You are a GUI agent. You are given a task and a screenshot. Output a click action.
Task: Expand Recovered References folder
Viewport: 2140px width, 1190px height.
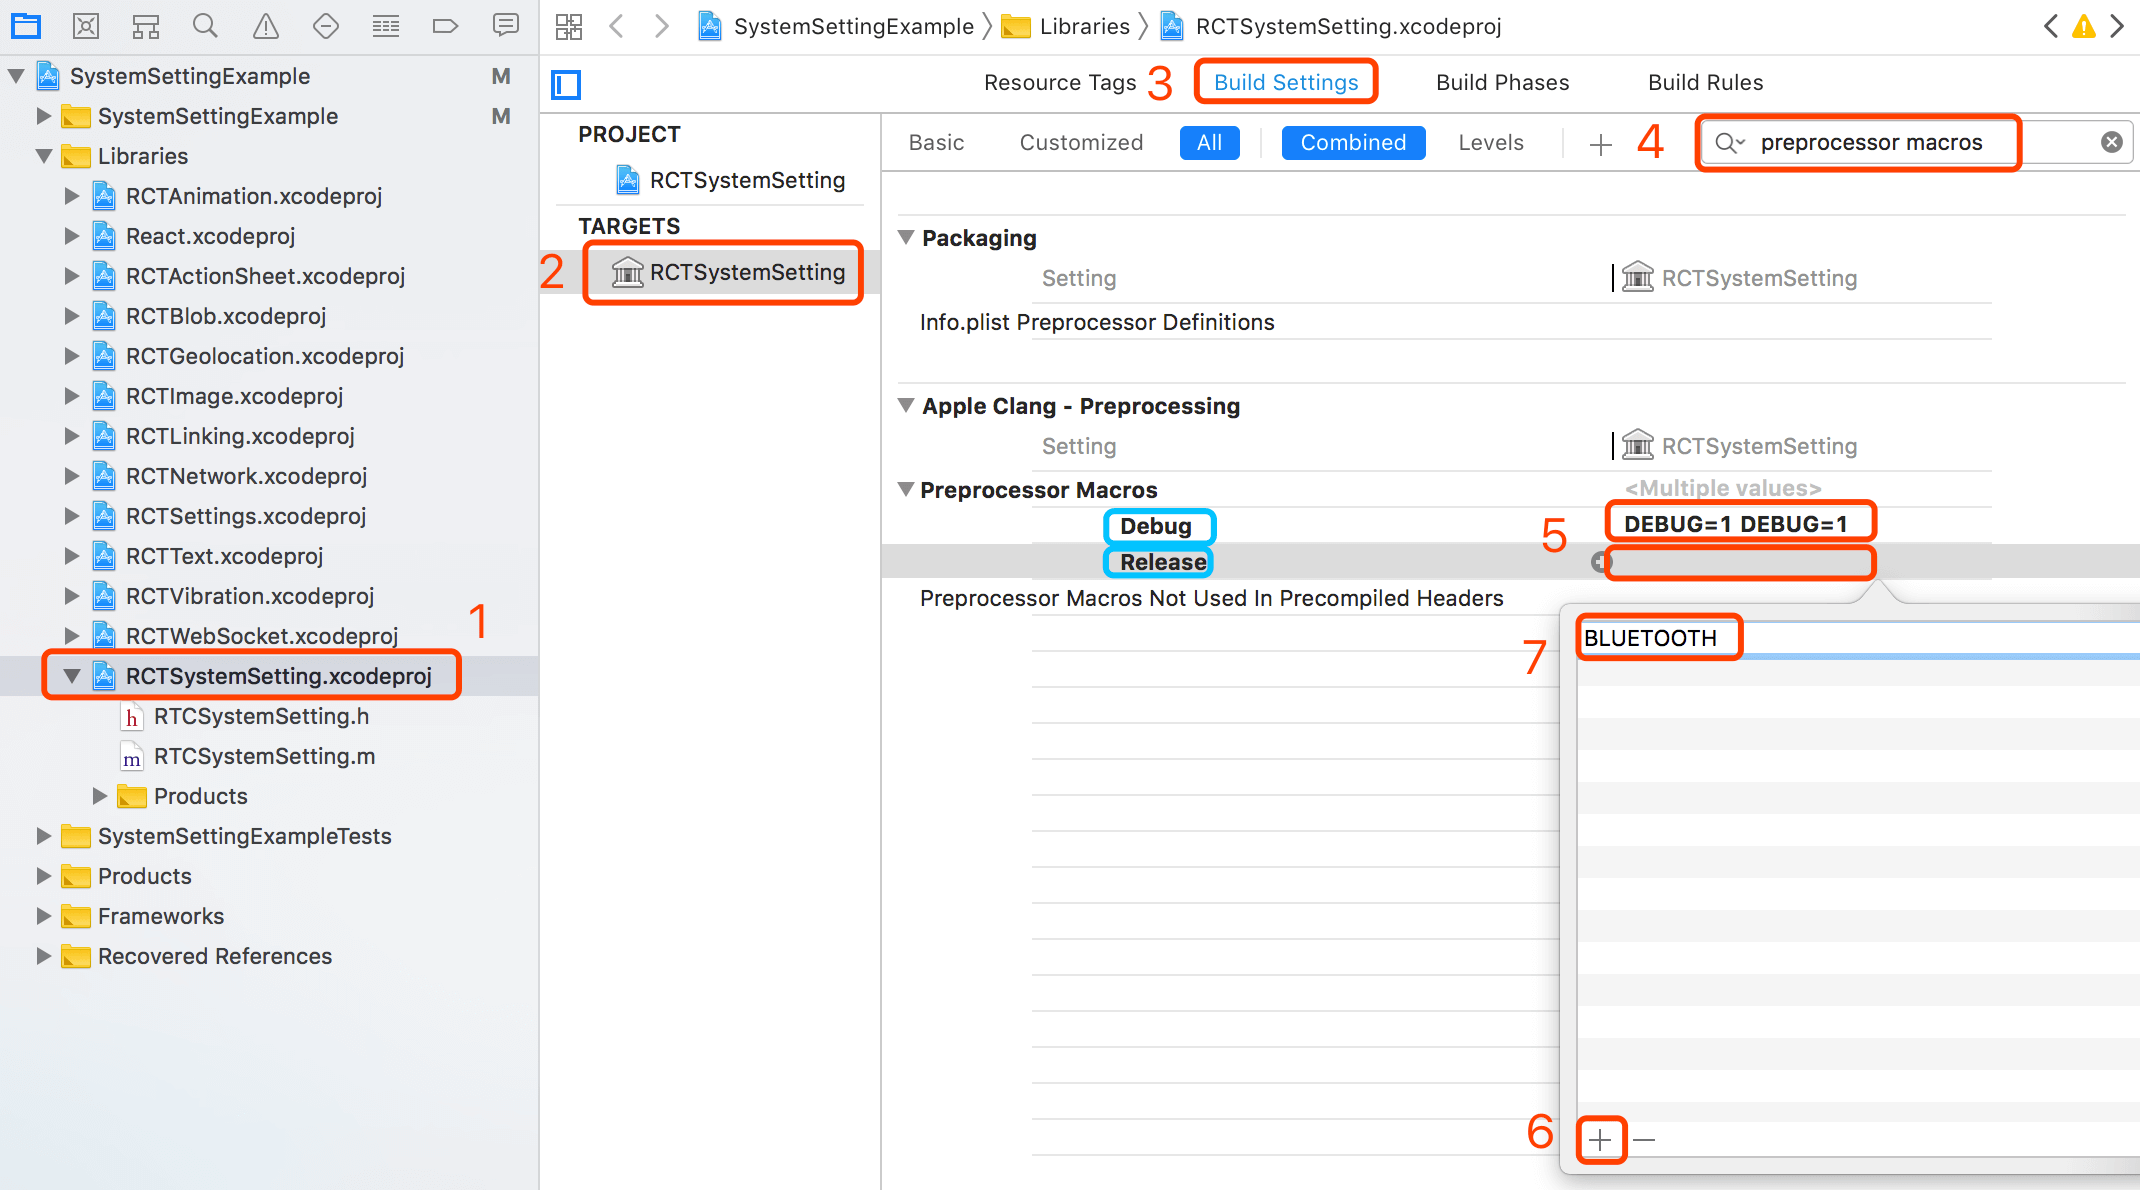click(x=43, y=956)
